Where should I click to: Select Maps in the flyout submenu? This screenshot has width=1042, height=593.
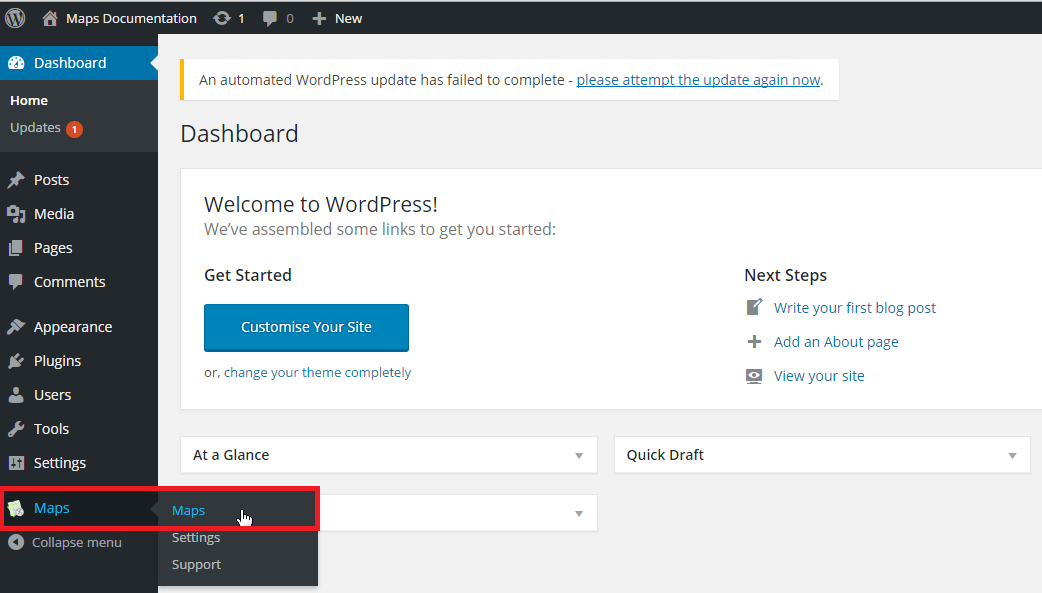[x=188, y=511]
